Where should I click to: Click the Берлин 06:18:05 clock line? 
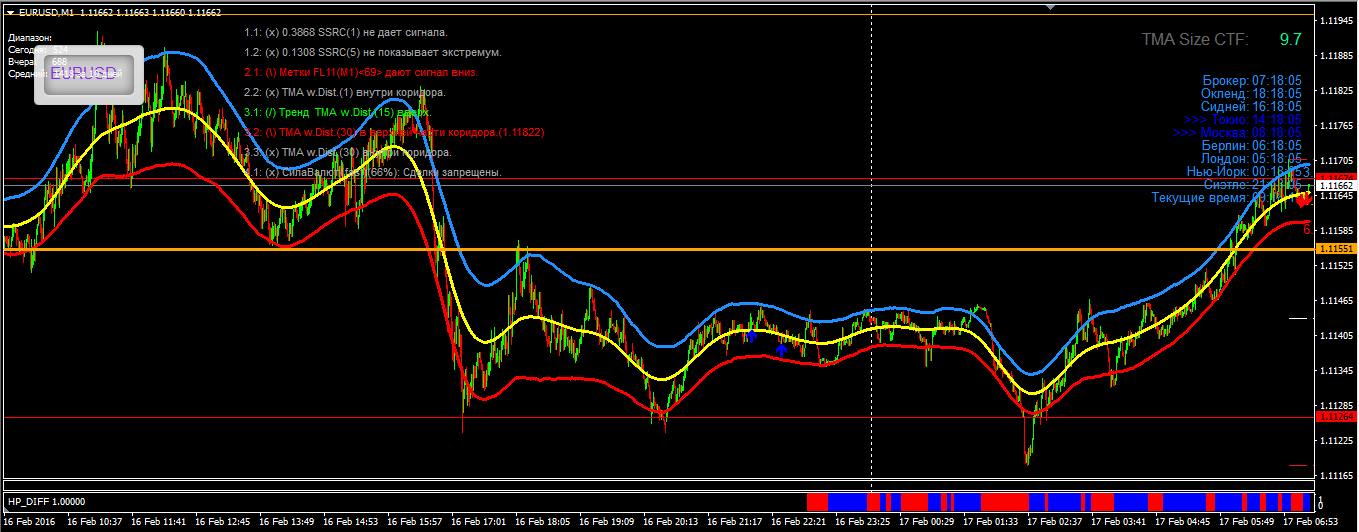pyautogui.click(x=1252, y=145)
